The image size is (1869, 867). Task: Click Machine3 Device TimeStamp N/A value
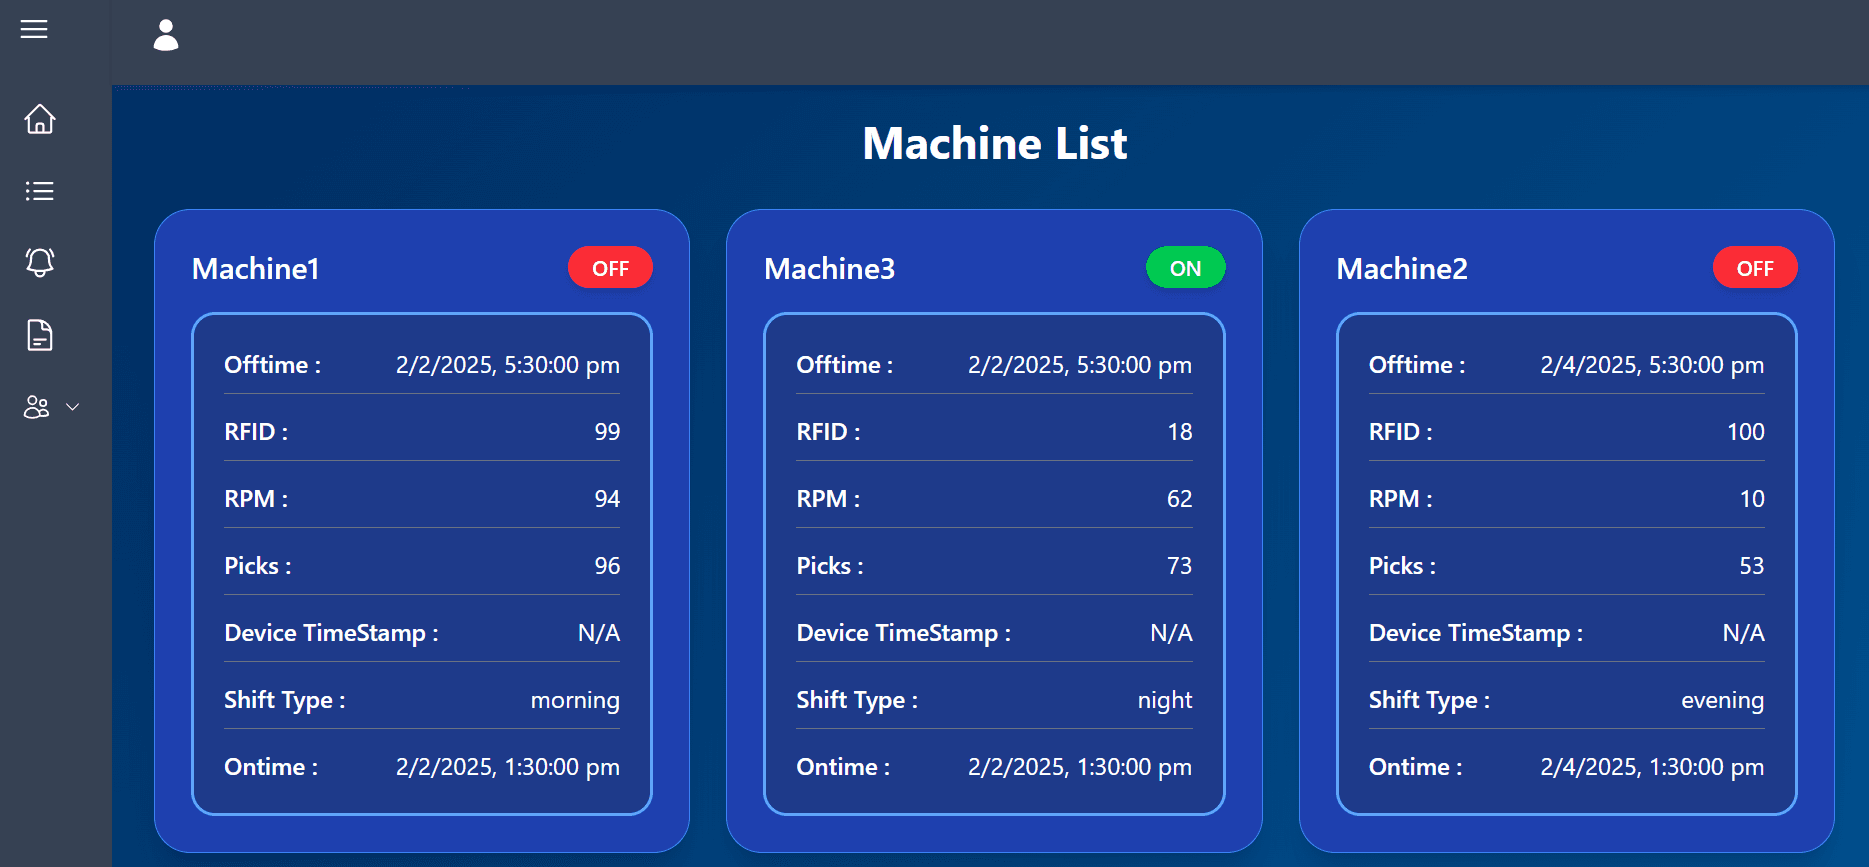[x=1171, y=633]
